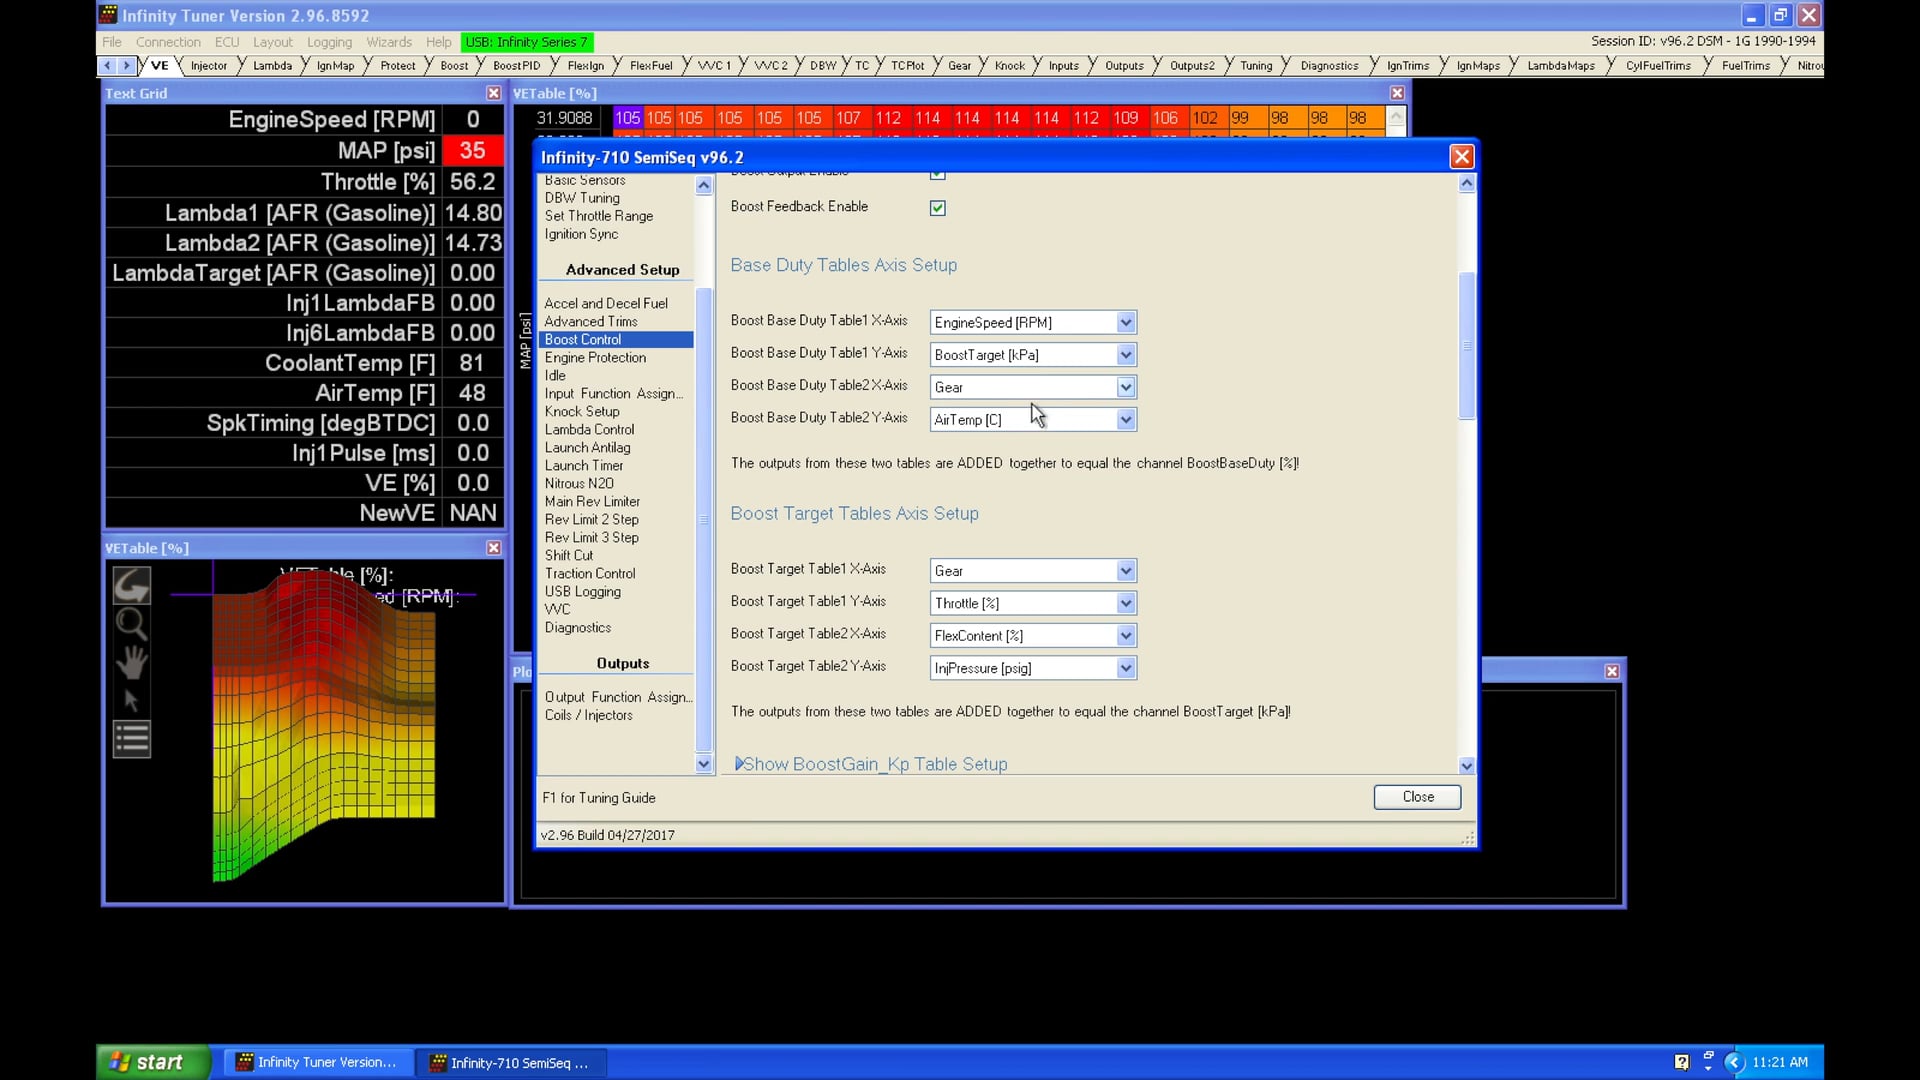Activate the Hand pan tool in VETable panel
Screen dimensions: 1920x1080
pyautogui.click(x=131, y=662)
